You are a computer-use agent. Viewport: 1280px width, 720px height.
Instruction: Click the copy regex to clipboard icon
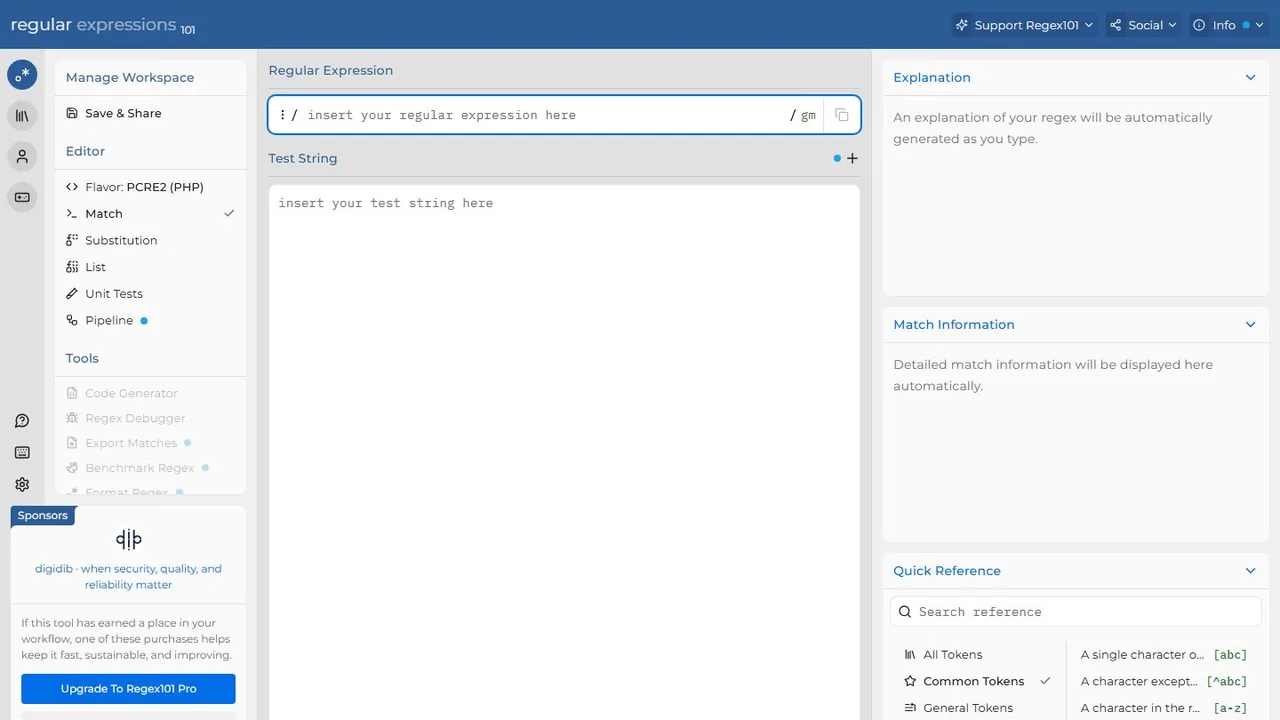(842, 115)
